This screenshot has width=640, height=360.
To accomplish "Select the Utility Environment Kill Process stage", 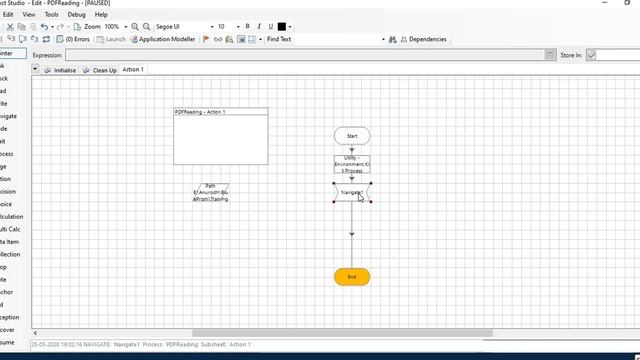I will [352, 164].
